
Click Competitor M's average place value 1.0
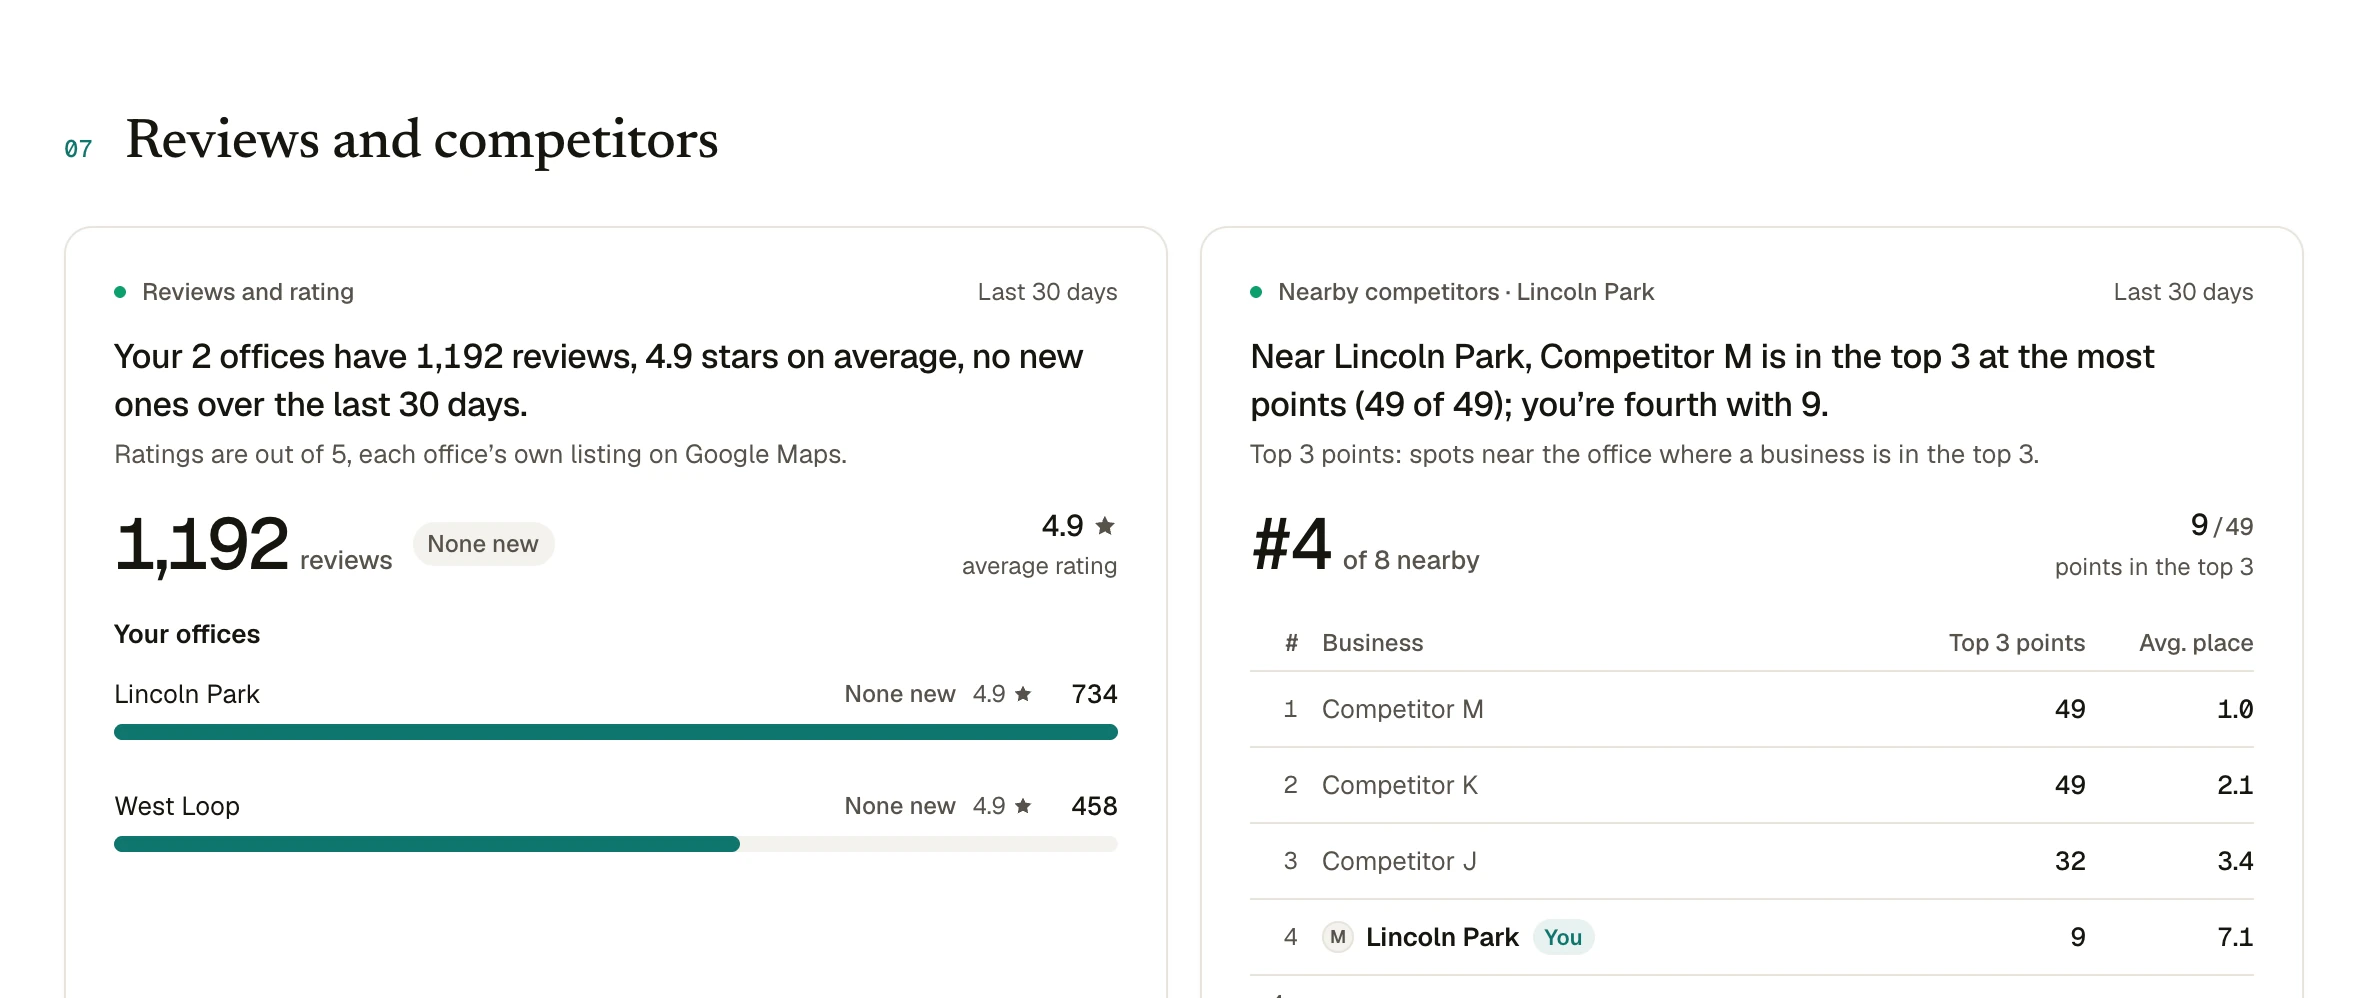coord(2235,709)
